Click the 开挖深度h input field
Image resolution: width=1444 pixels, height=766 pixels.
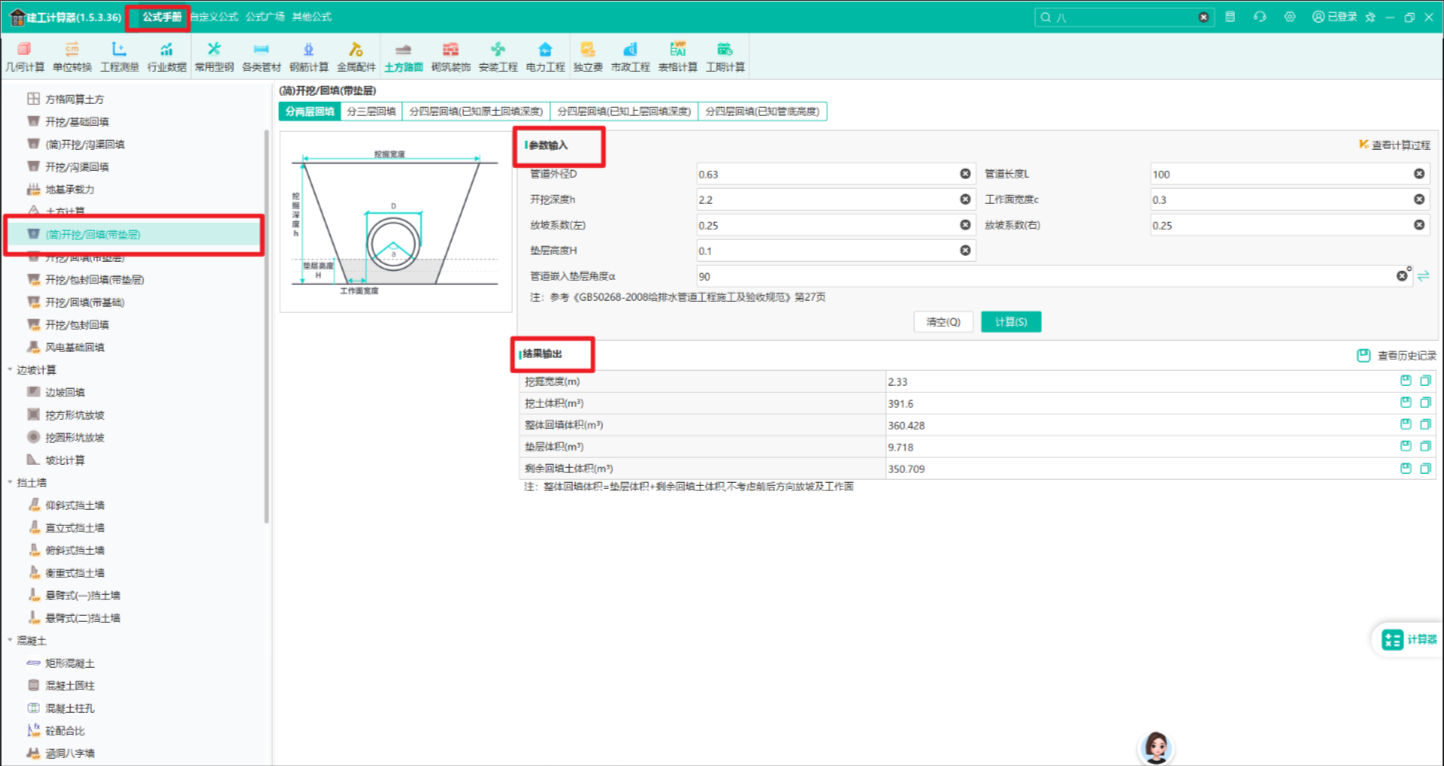pos(836,200)
